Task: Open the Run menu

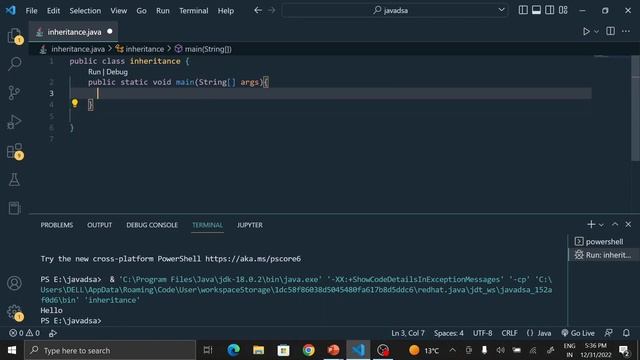Action: 162,11
